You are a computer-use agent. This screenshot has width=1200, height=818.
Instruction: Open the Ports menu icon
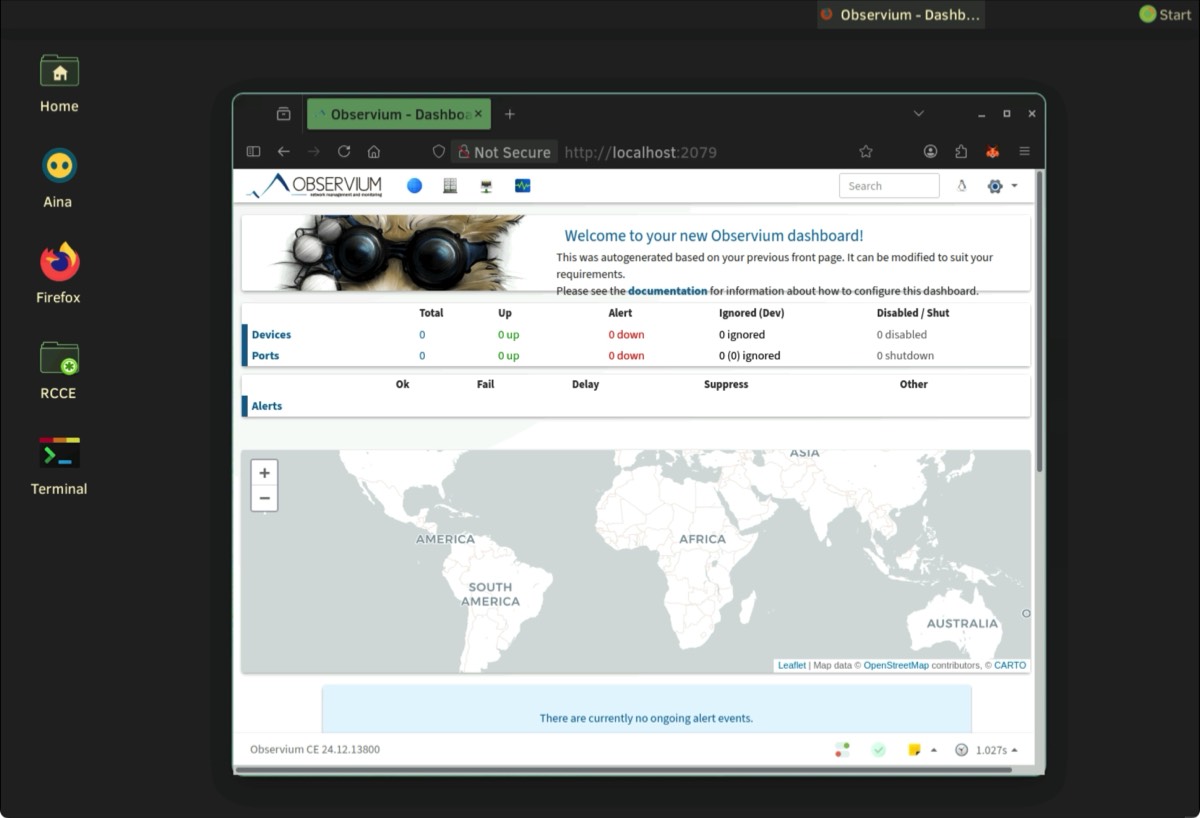point(486,186)
